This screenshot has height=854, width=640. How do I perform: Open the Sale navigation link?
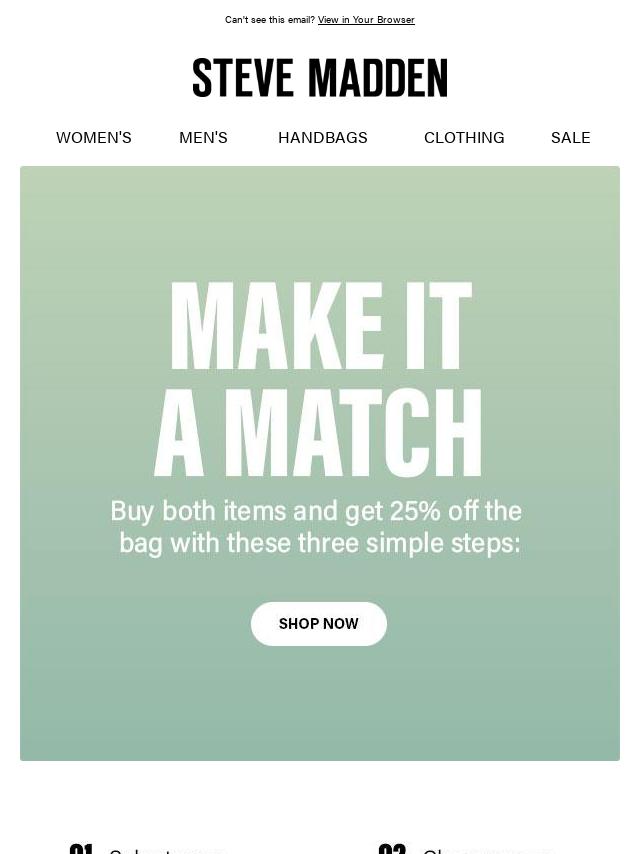(x=570, y=137)
